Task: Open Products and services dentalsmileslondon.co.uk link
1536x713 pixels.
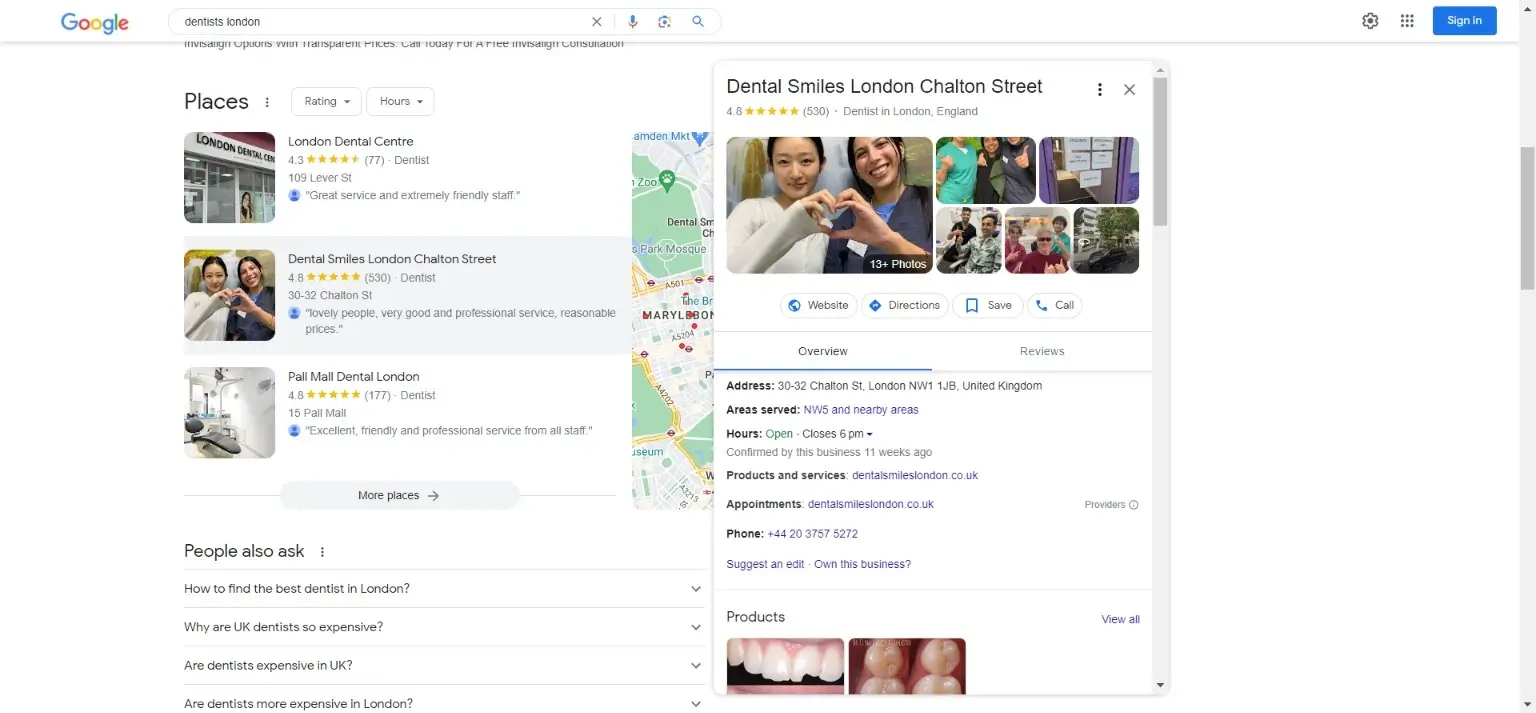Action: [x=915, y=476]
